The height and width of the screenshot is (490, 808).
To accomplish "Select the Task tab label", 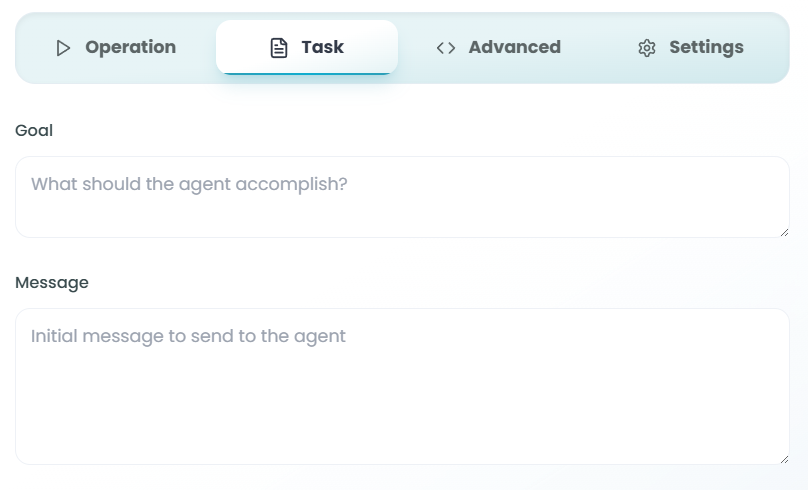I will tap(322, 47).
